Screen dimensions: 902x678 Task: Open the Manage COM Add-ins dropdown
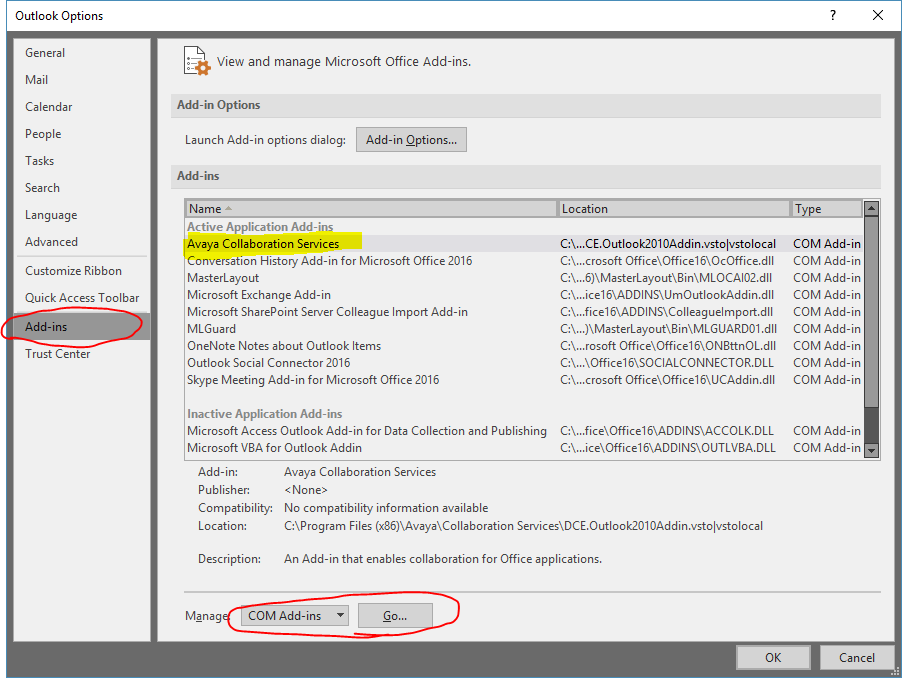(x=295, y=616)
